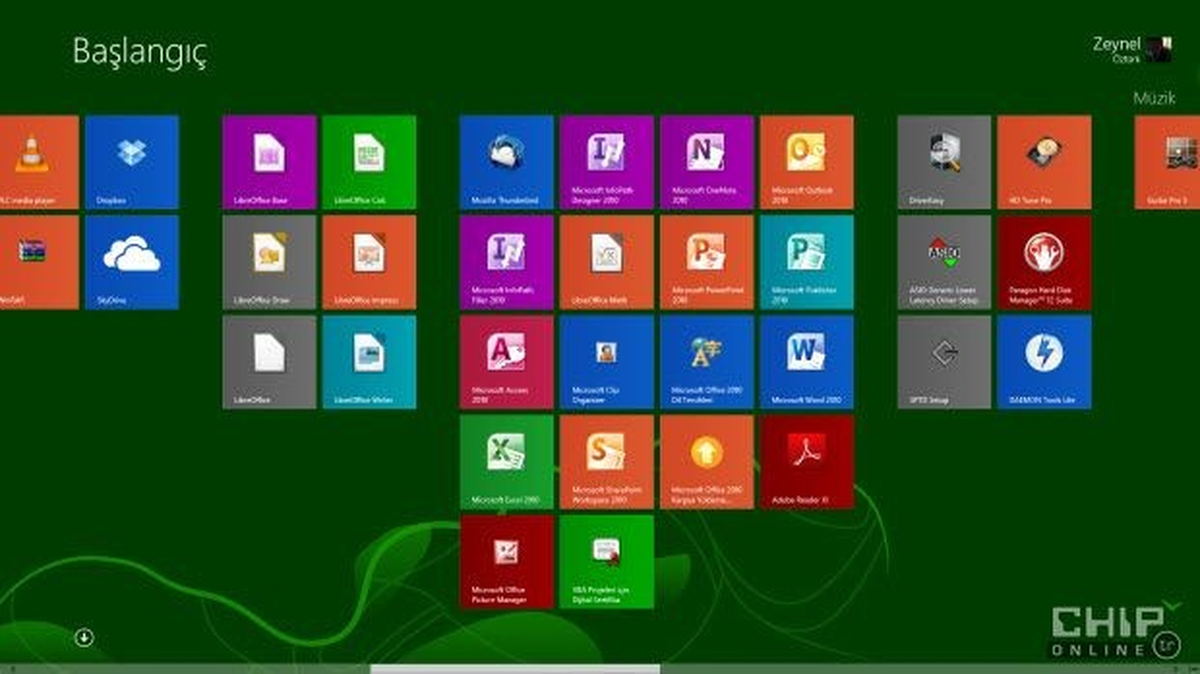Launch DAEMON Tools Lite tile
This screenshot has width=1200, height=674.
[x=1044, y=362]
